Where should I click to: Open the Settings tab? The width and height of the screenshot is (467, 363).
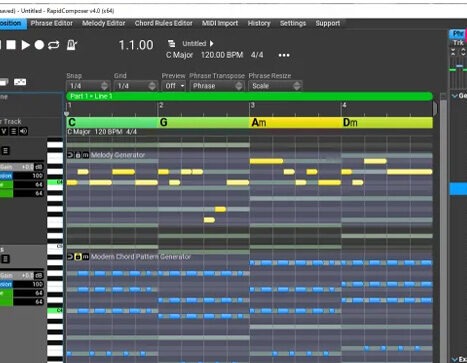293,23
